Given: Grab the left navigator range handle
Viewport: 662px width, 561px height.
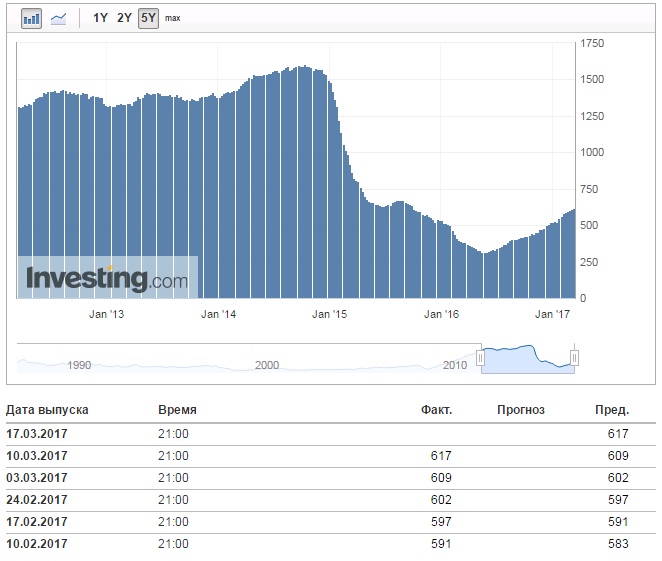Looking at the screenshot, I should [481, 358].
